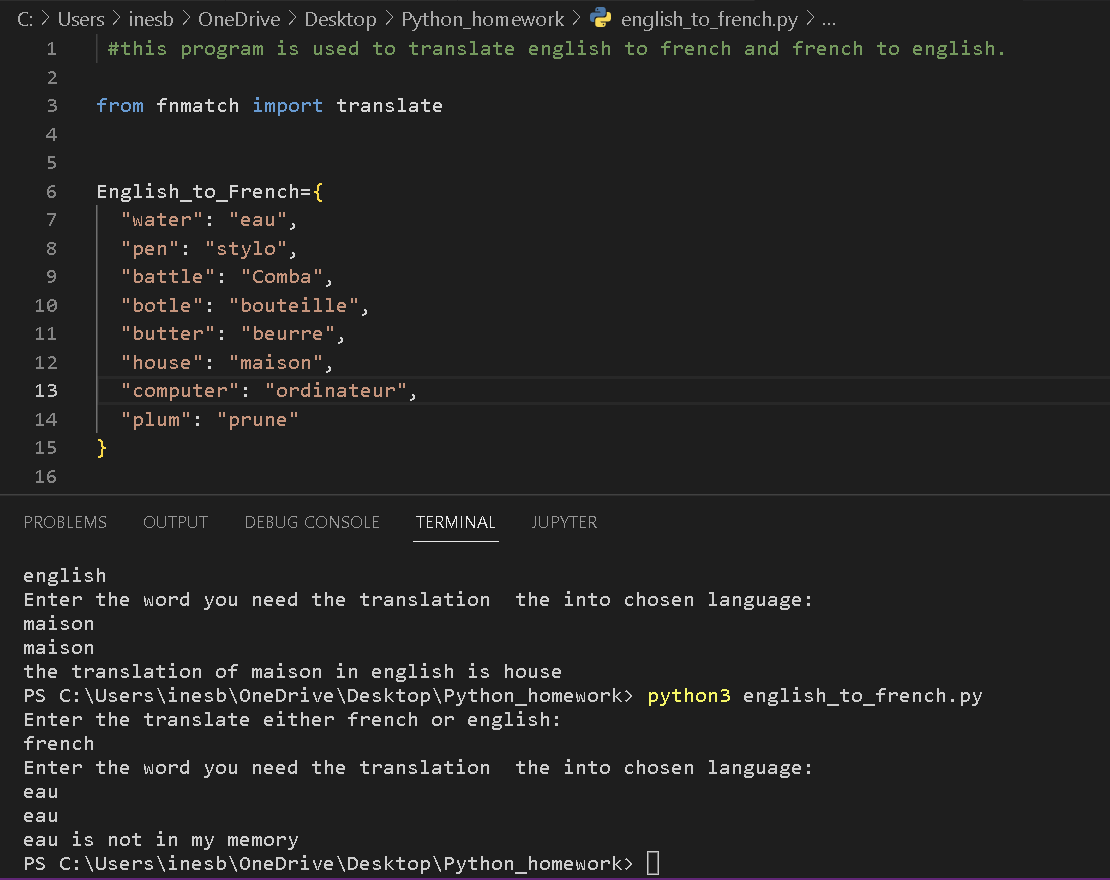Image resolution: width=1110 pixels, height=880 pixels.
Task: Click the "pen" key string
Action: click(149, 248)
